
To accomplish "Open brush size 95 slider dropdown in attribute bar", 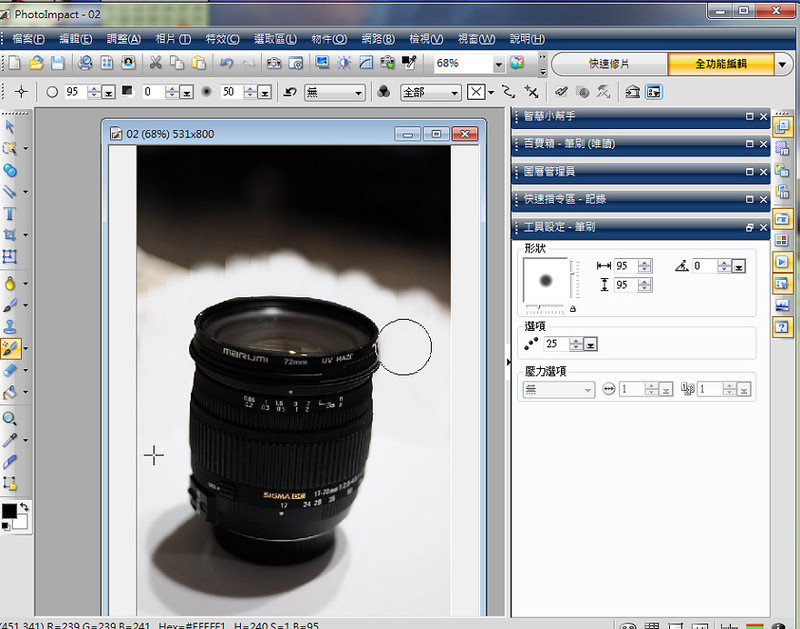I will pyautogui.click(x=108, y=92).
